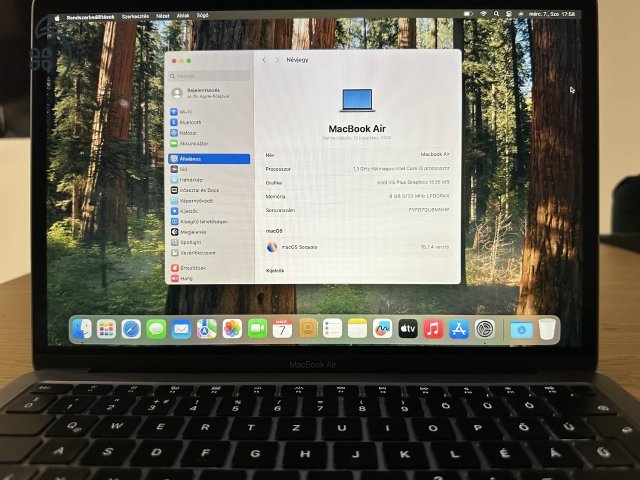
Task: Go back using the left chevron
Action: tap(264, 60)
